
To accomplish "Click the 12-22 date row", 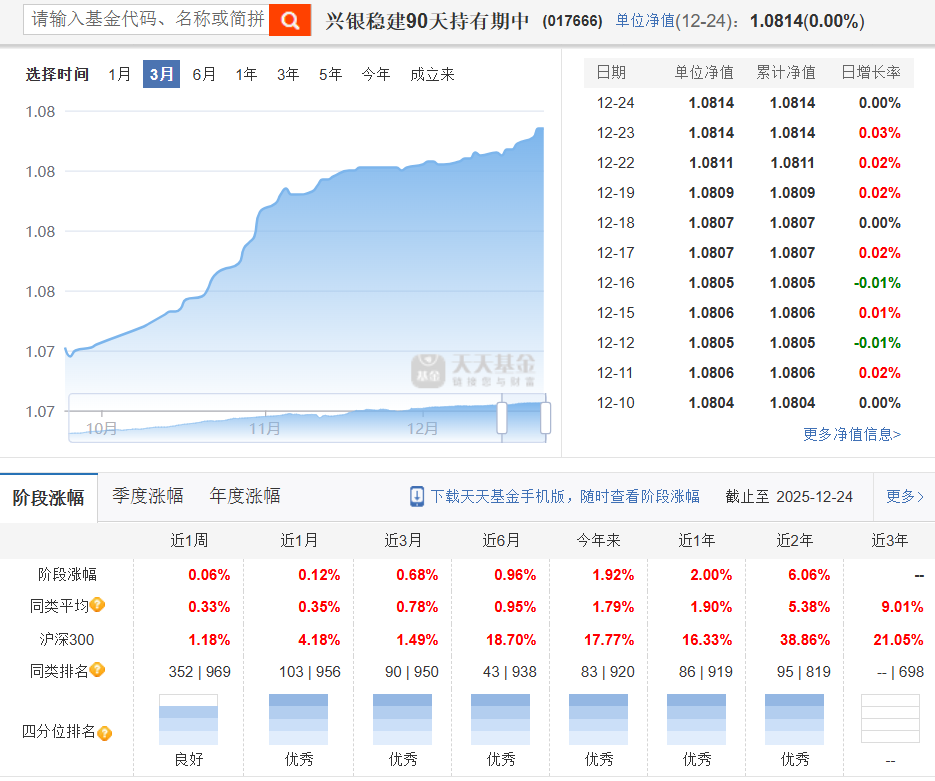I will click(x=748, y=163).
